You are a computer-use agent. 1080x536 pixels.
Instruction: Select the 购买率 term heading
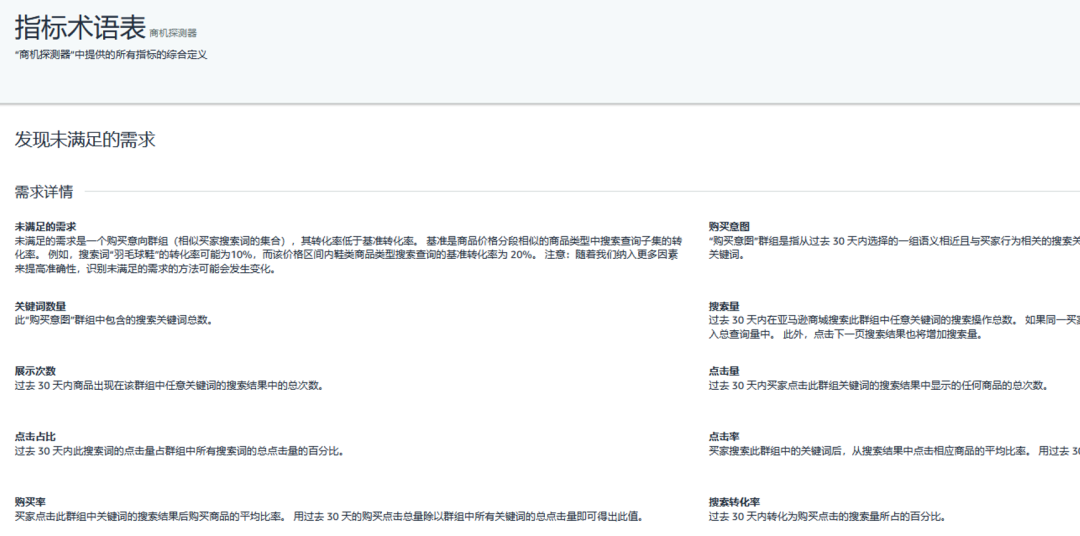coord(30,502)
